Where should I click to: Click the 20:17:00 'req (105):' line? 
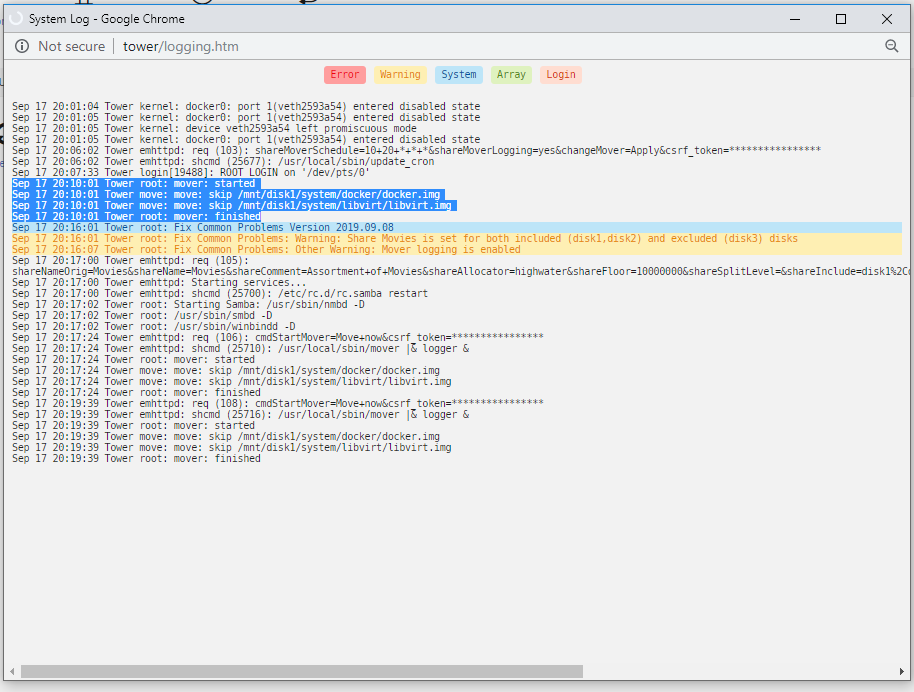coord(131,261)
